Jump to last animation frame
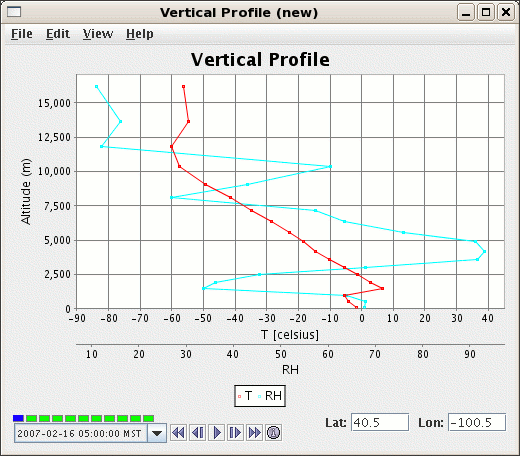Viewport: 520px width, 456px height. [x=255, y=433]
